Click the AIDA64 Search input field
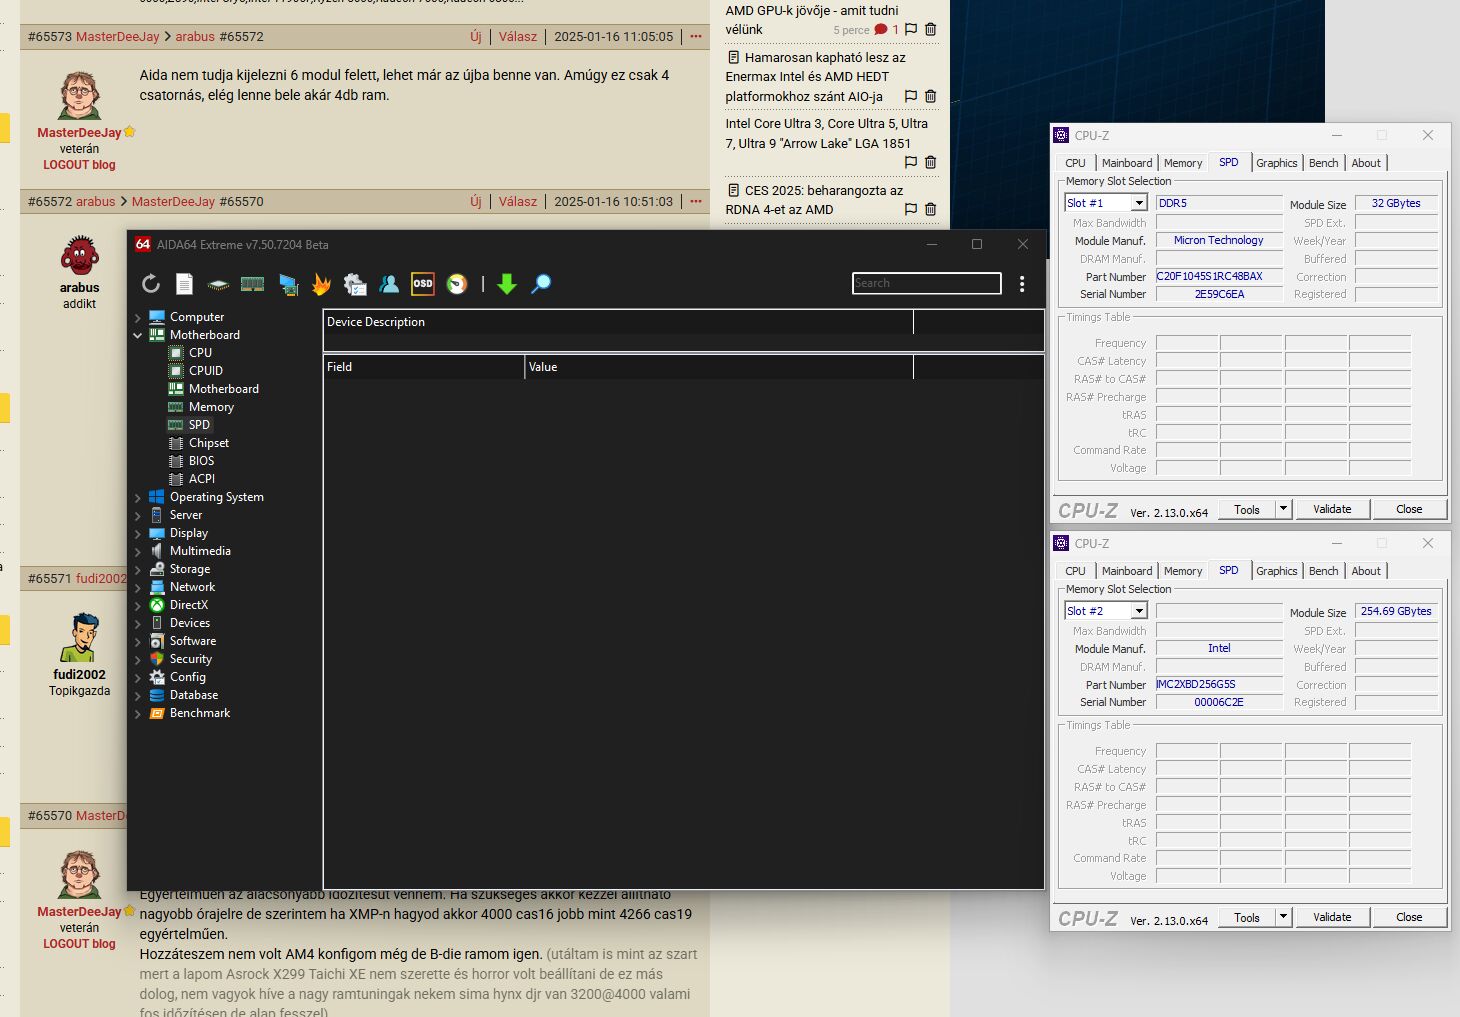Viewport: 1460px width, 1017px height. 927,283
